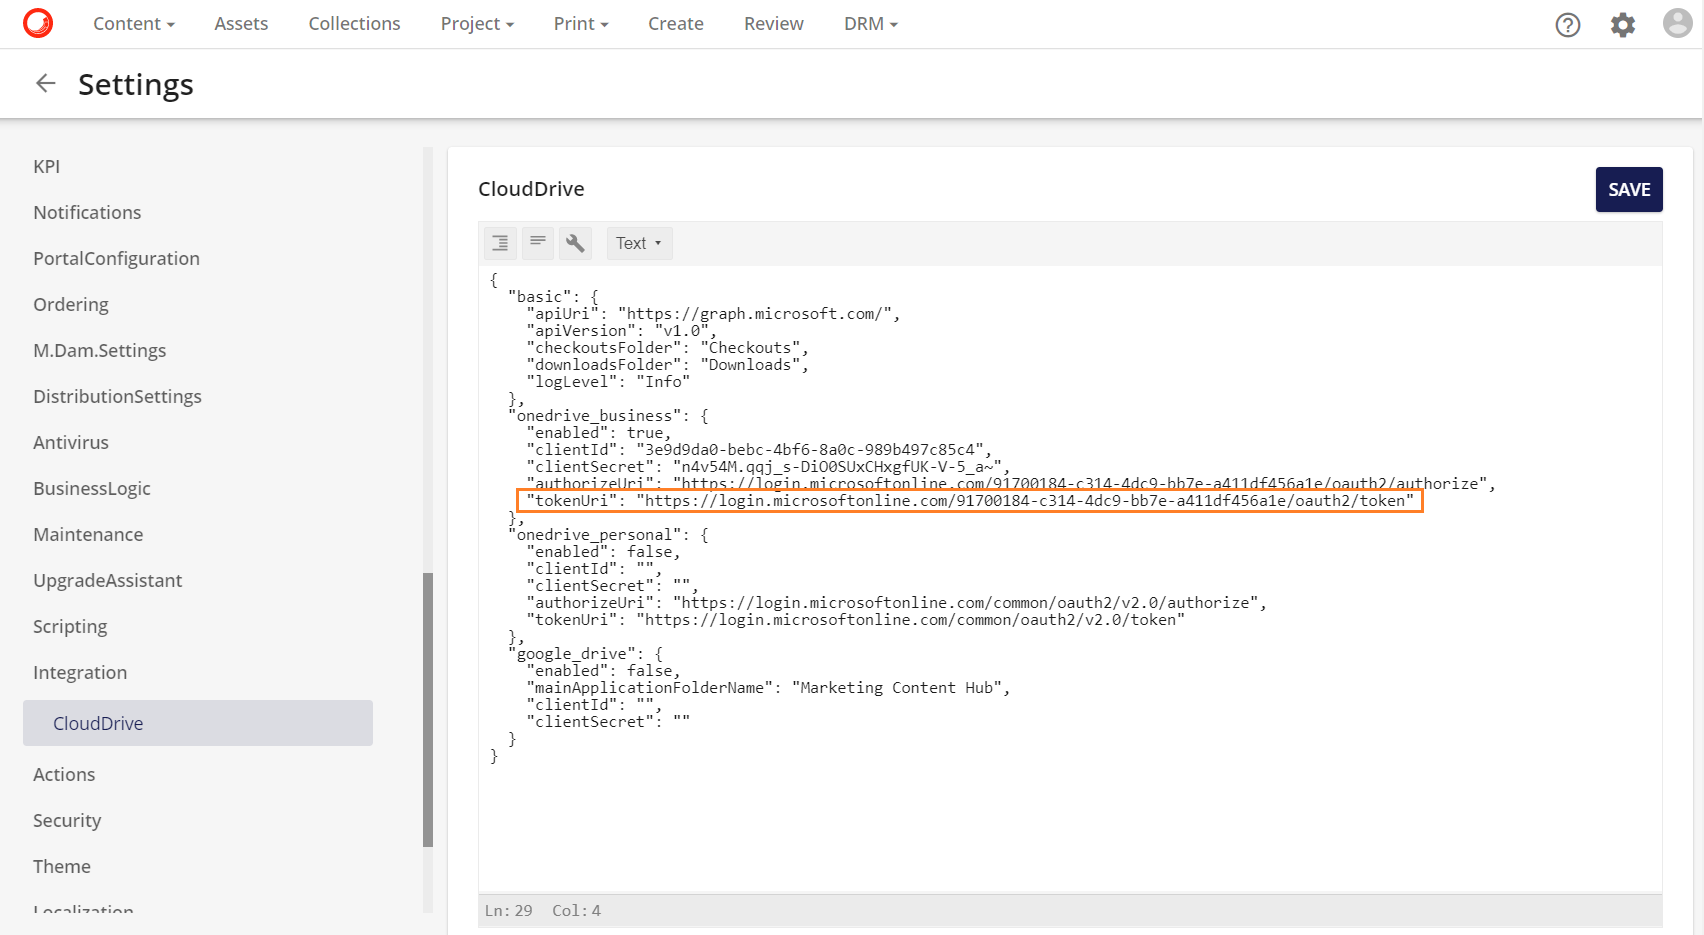This screenshot has height=935, width=1704.
Task: Click the "checkoutsFolder" line
Action: 667,347
